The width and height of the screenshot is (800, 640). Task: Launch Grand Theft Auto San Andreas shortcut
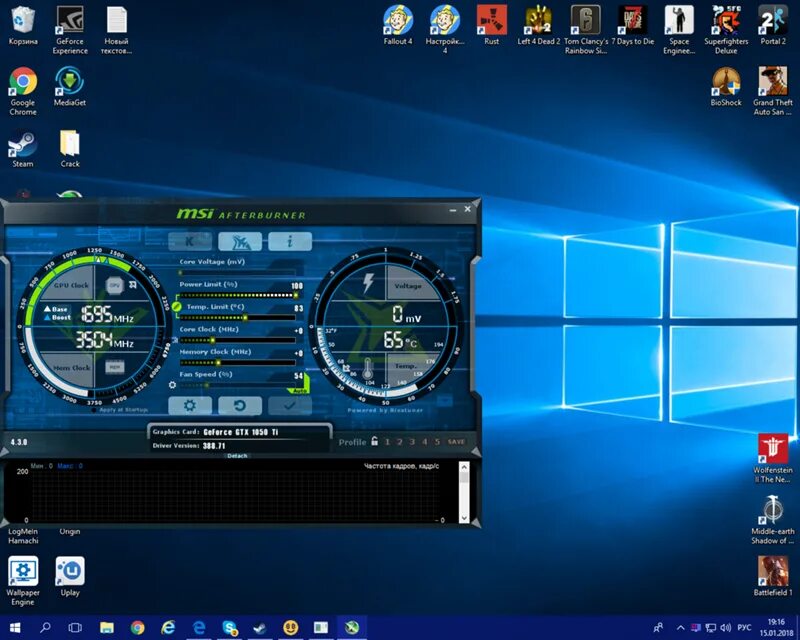[x=773, y=91]
